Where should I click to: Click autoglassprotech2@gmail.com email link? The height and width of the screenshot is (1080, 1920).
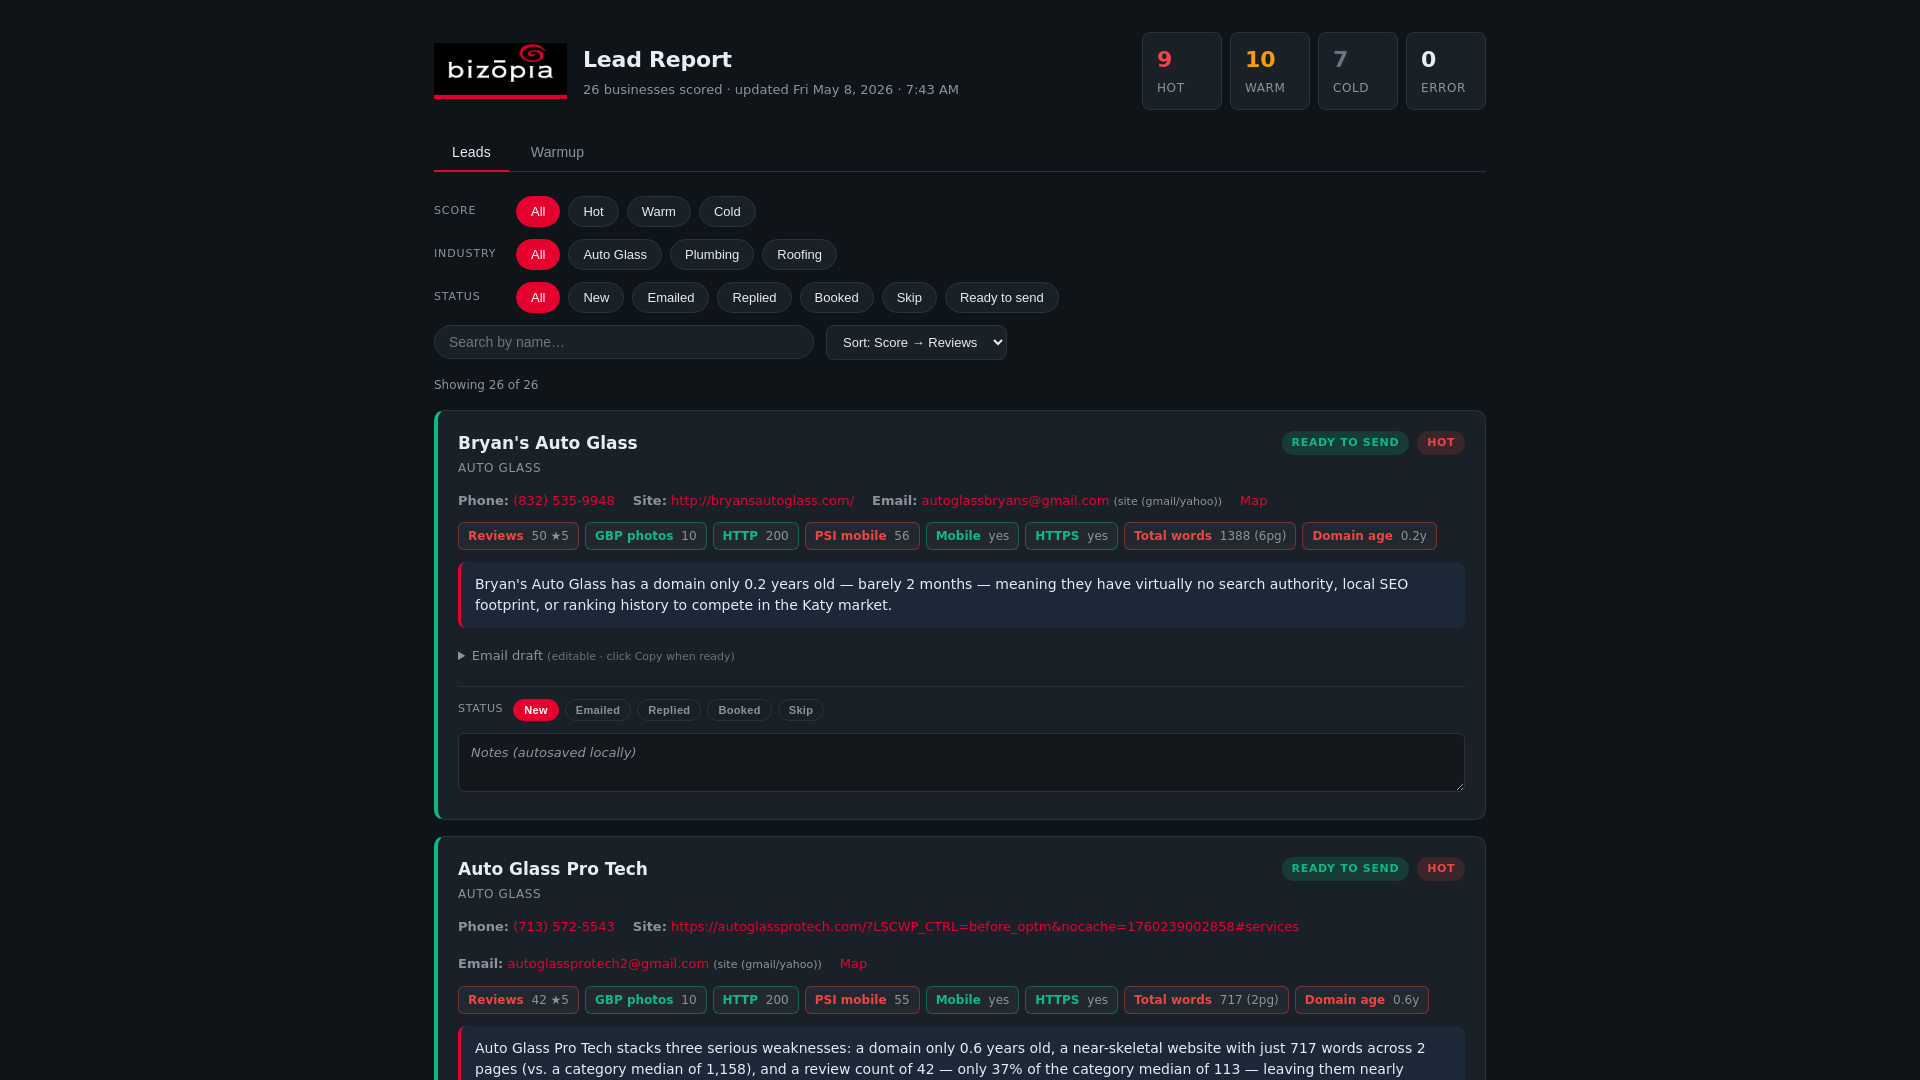(608, 964)
